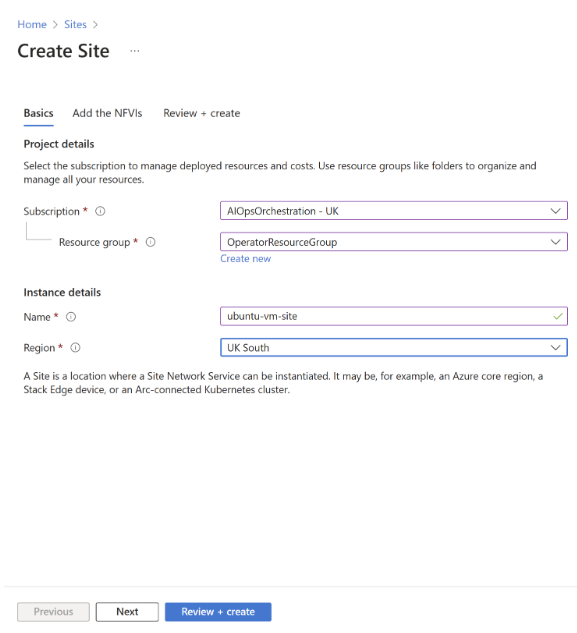The height and width of the screenshot is (633, 577).
Task: Expand the AIOpsOrchestration - UK subscription dropdown
Action: [x=394, y=211]
